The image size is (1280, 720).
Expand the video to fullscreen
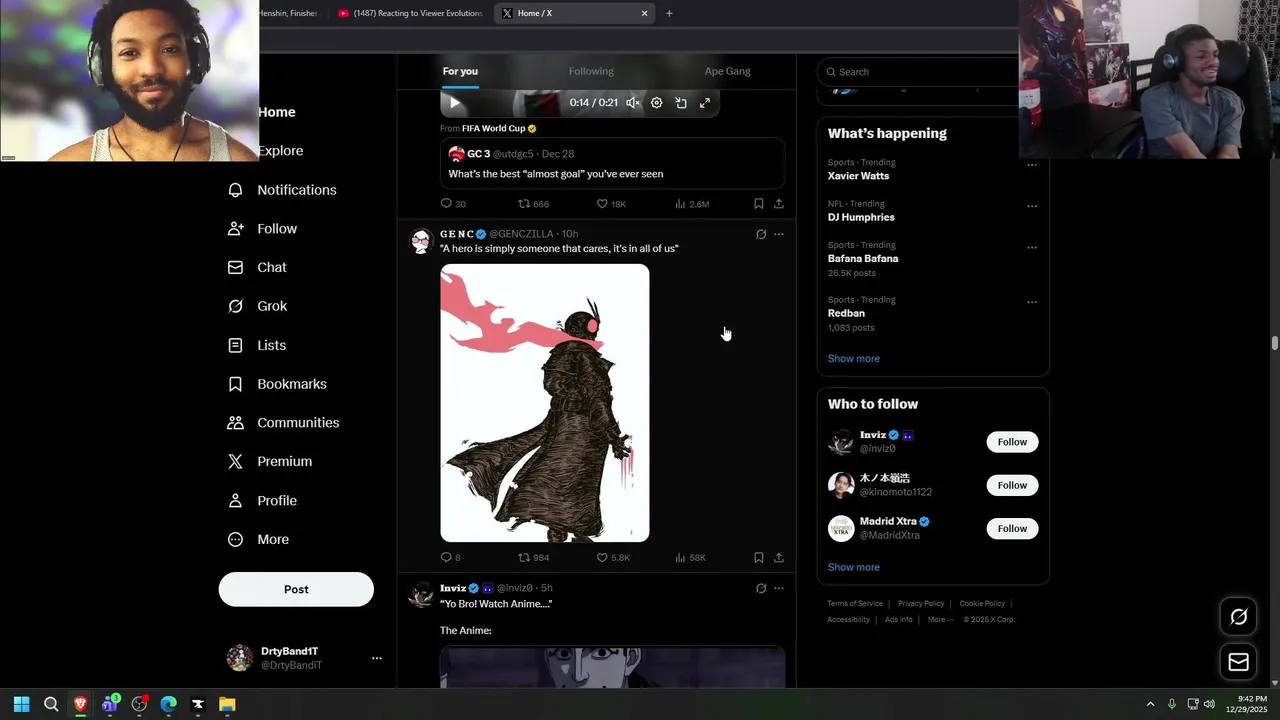tap(705, 103)
